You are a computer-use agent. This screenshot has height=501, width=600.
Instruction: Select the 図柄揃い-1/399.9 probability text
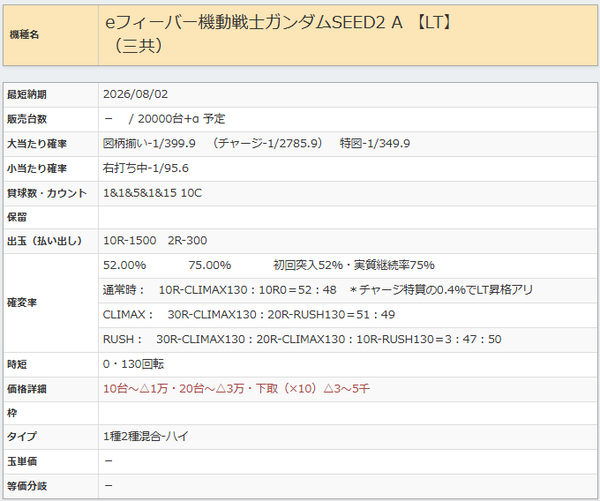tap(149, 144)
